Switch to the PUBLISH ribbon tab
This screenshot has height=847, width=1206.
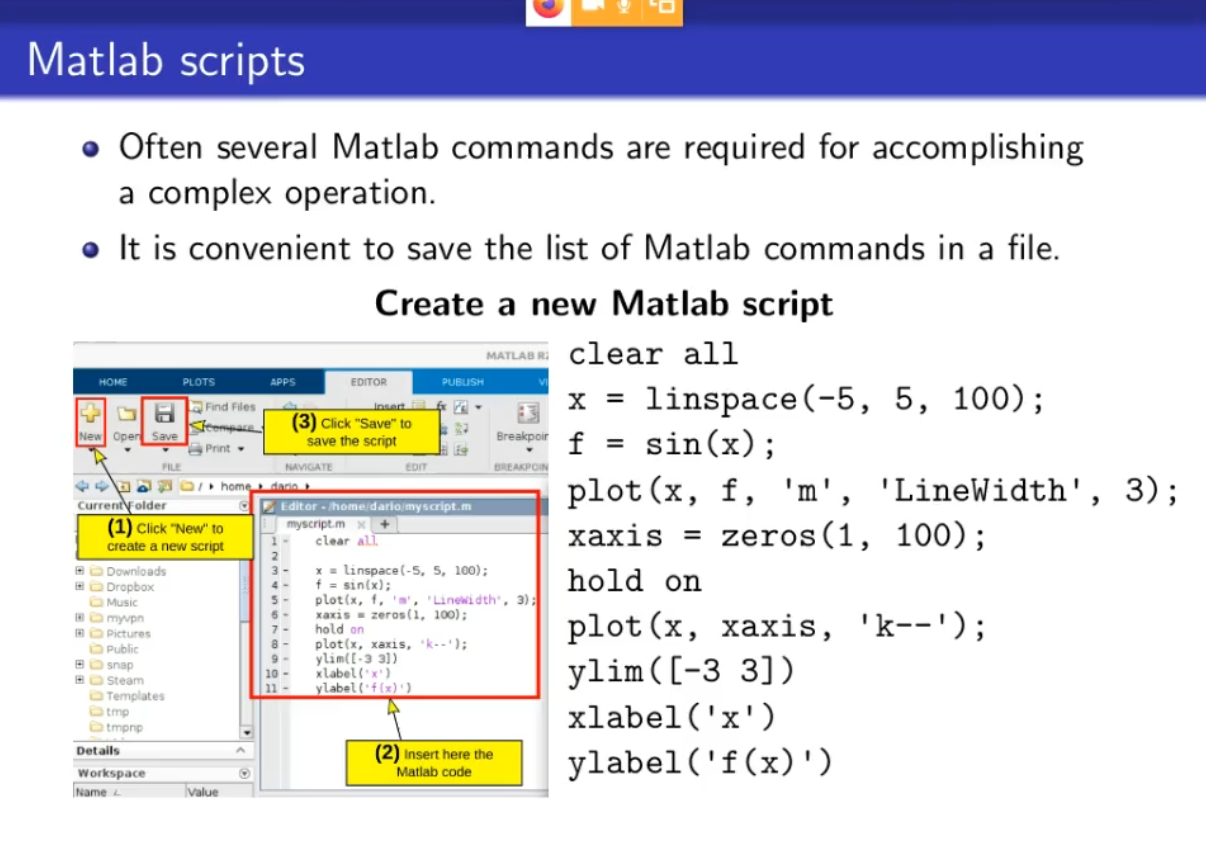coord(462,382)
